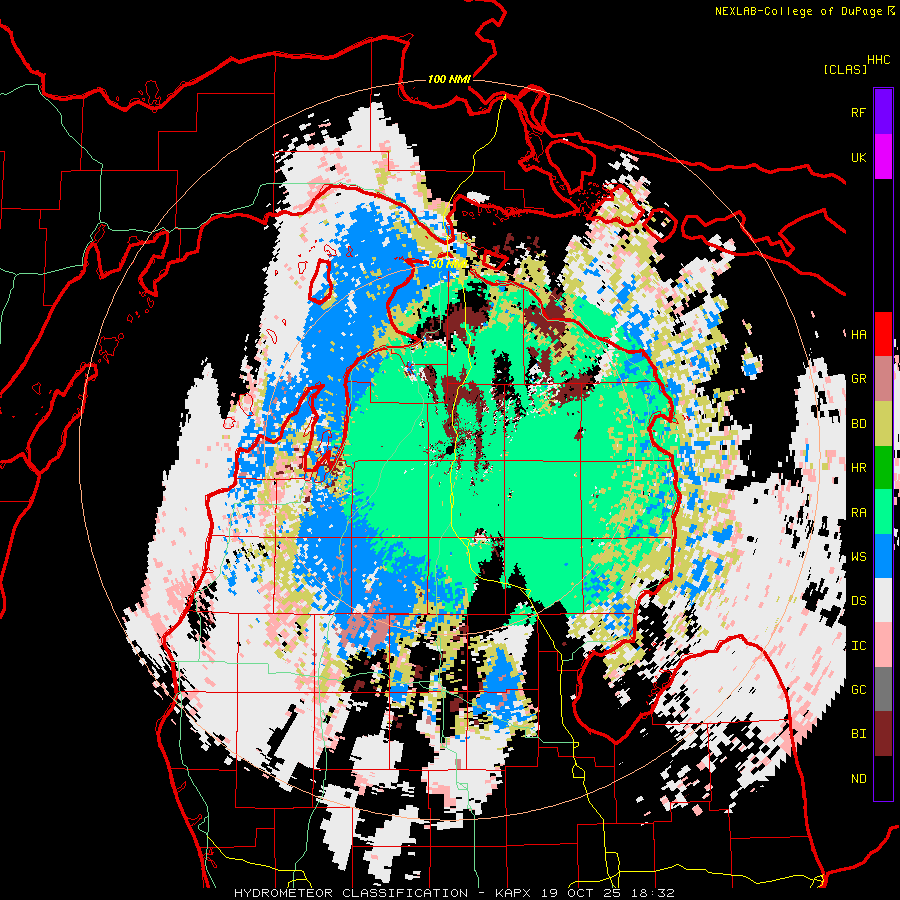Click the ND legend label

click(x=858, y=779)
